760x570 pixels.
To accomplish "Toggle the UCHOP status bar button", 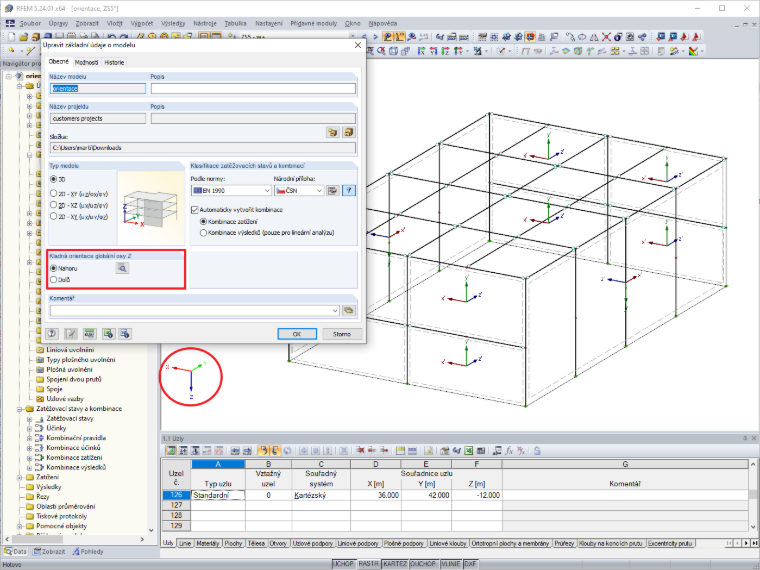I will click(x=343, y=564).
